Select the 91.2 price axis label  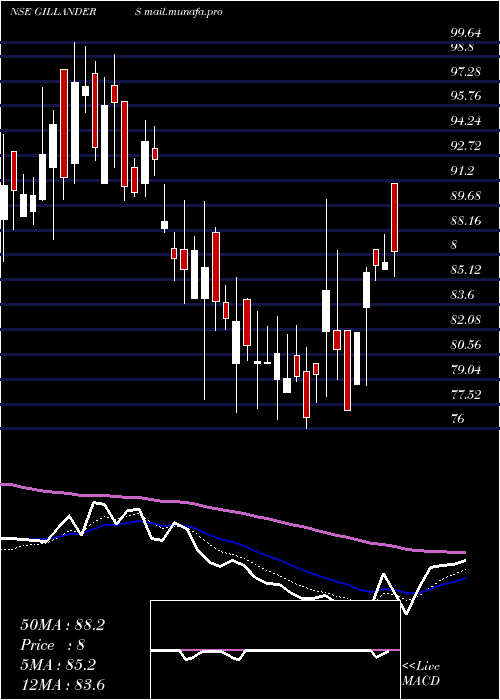coord(462,171)
